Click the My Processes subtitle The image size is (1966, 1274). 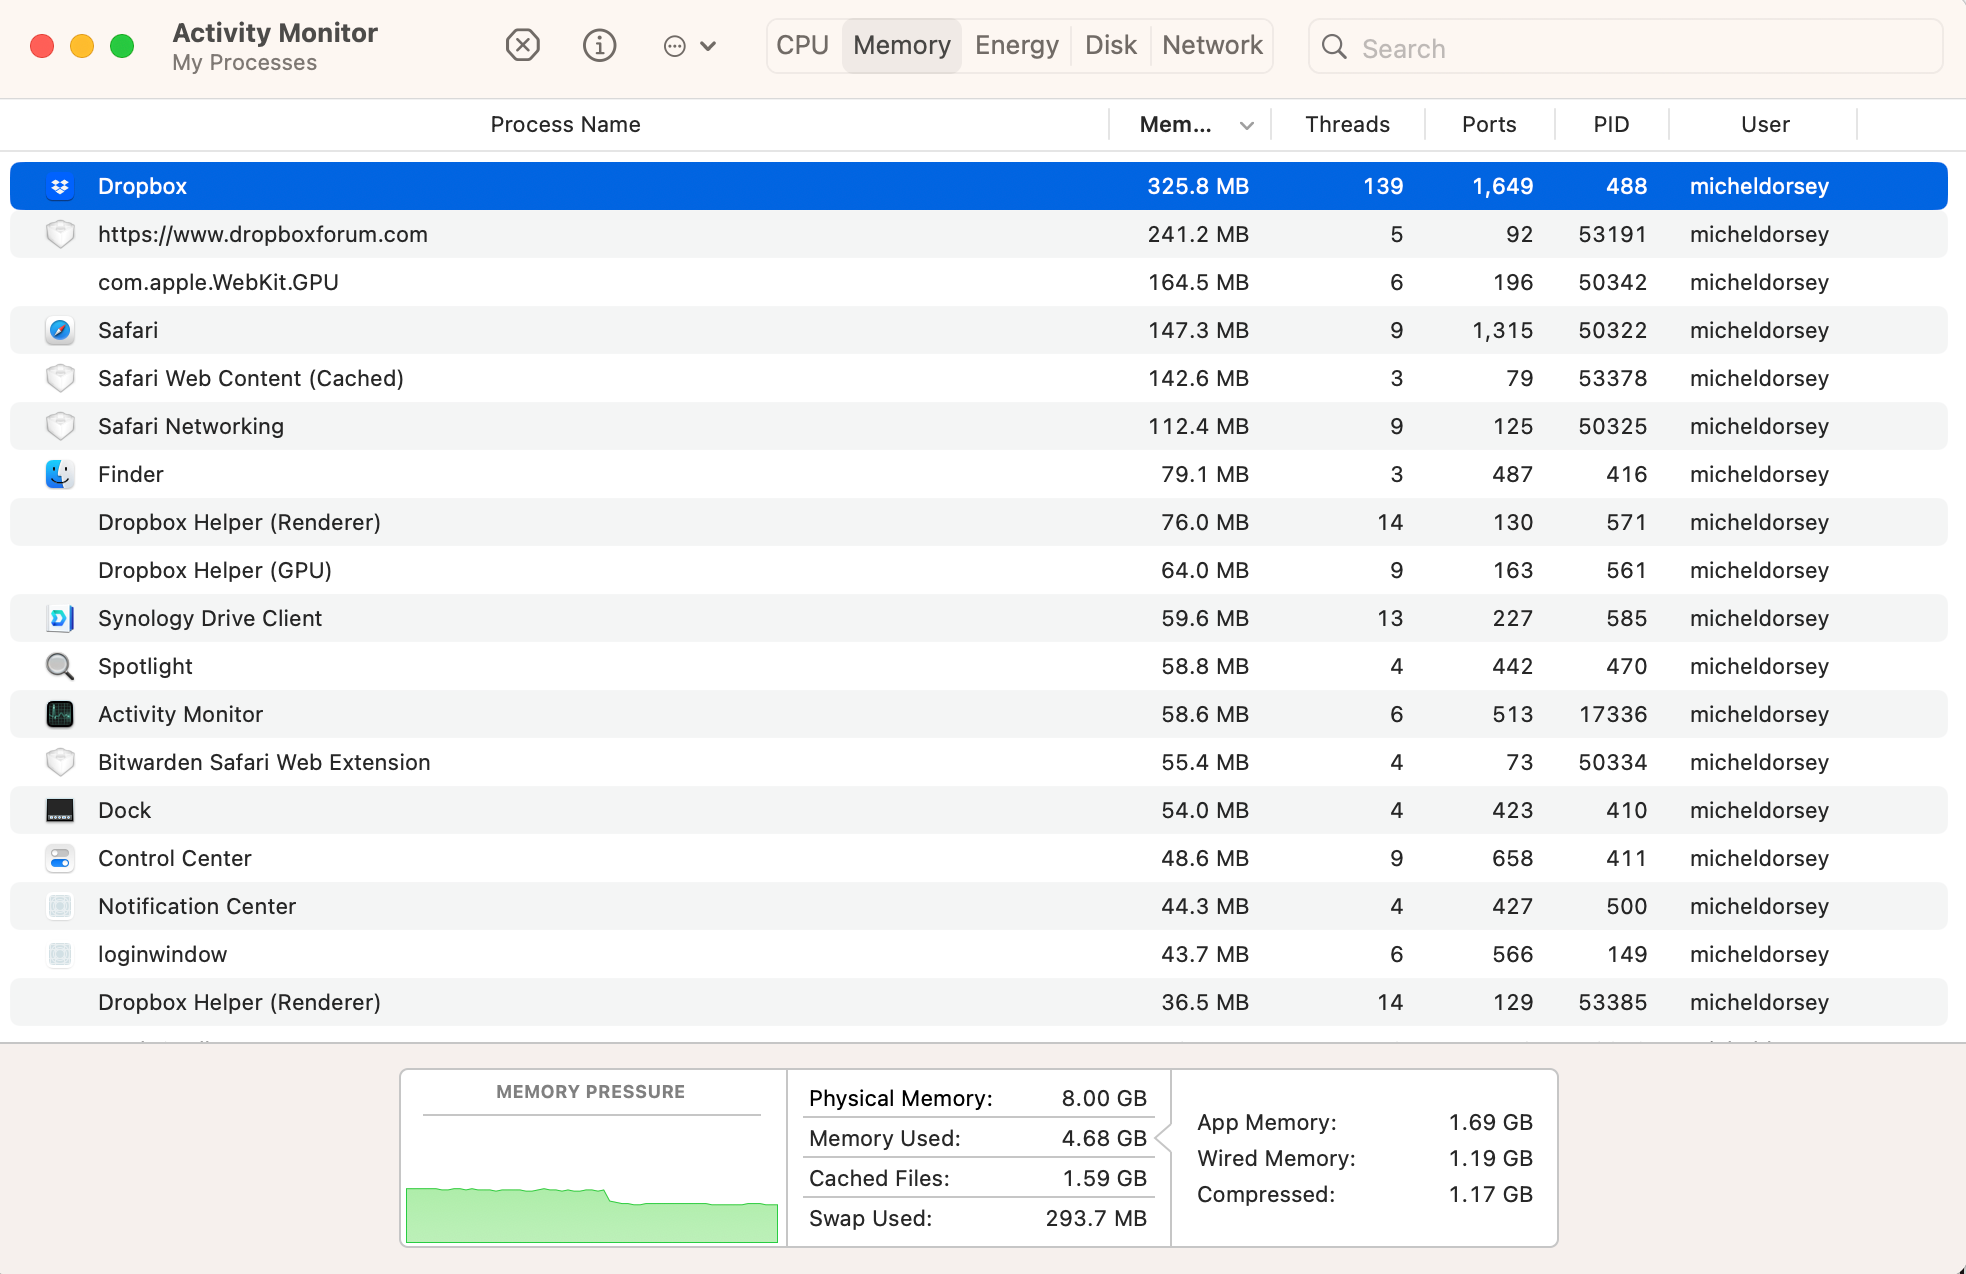(x=244, y=63)
